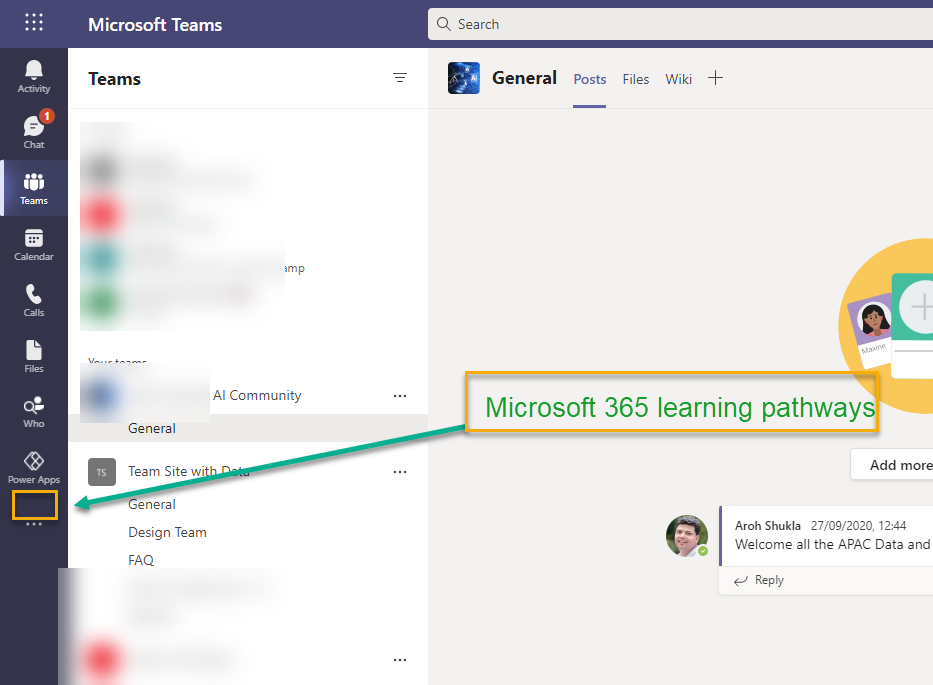Screen dimensions: 933x685
Task: Open options for Team Site with Data
Action: tap(400, 471)
